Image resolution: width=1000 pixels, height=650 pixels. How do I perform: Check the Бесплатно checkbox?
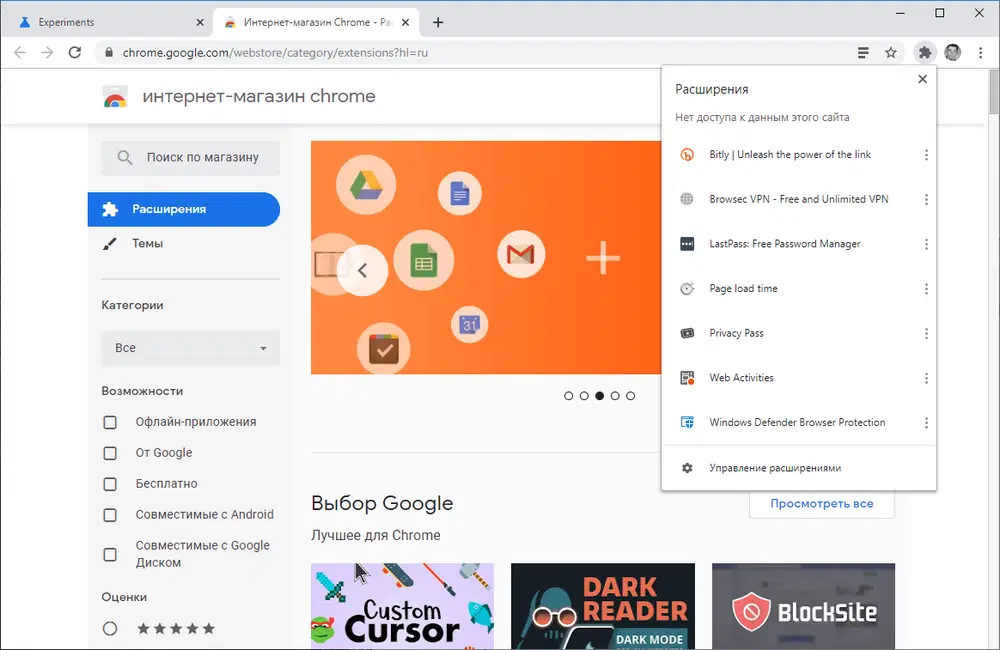point(110,484)
